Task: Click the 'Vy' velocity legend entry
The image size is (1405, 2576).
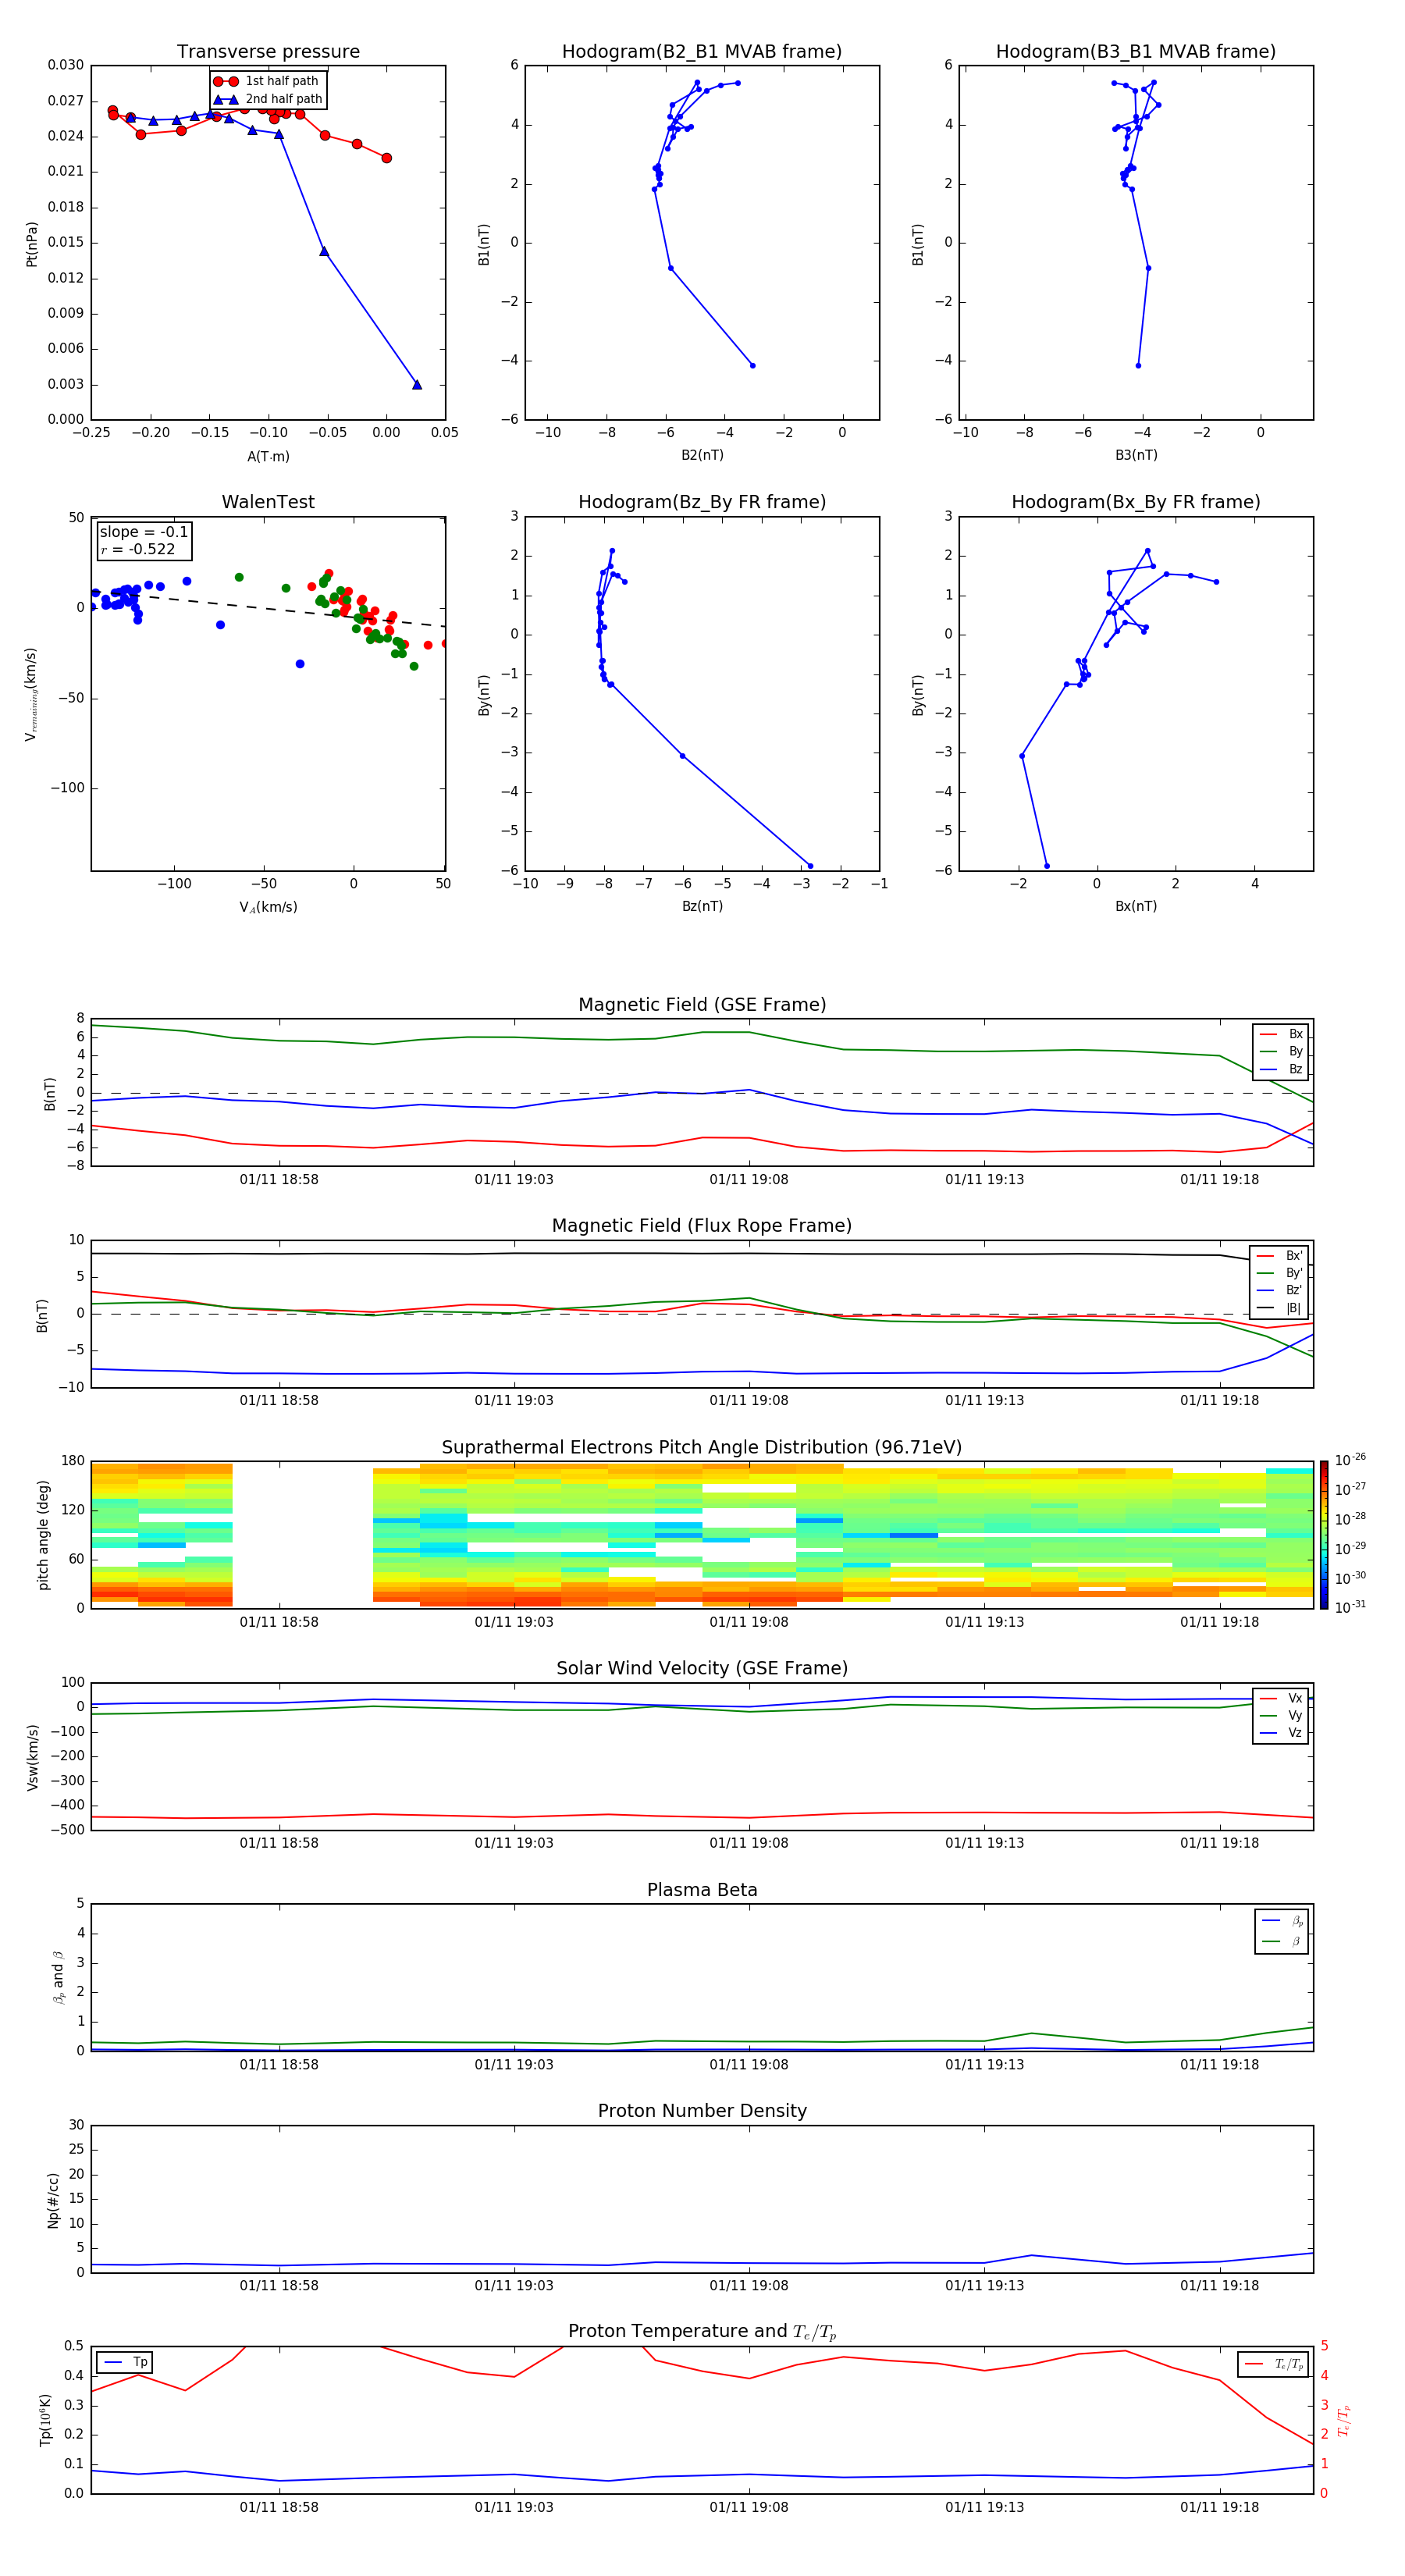Action: tap(1282, 1715)
